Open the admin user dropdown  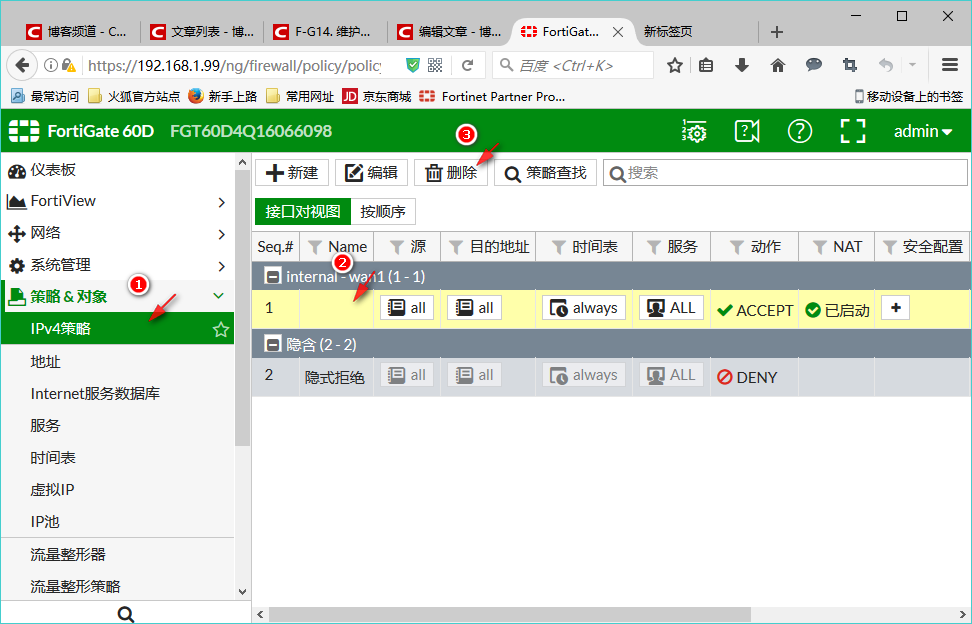point(922,131)
